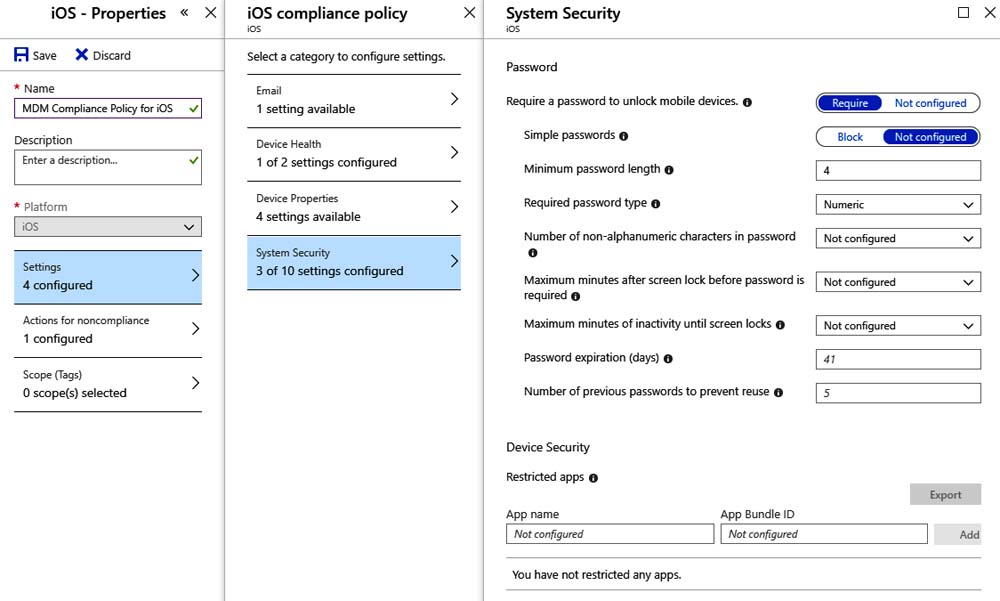Collapse the iOS Properties pane with the double chevron
The height and width of the screenshot is (601, 1000).
pos(184,12)
